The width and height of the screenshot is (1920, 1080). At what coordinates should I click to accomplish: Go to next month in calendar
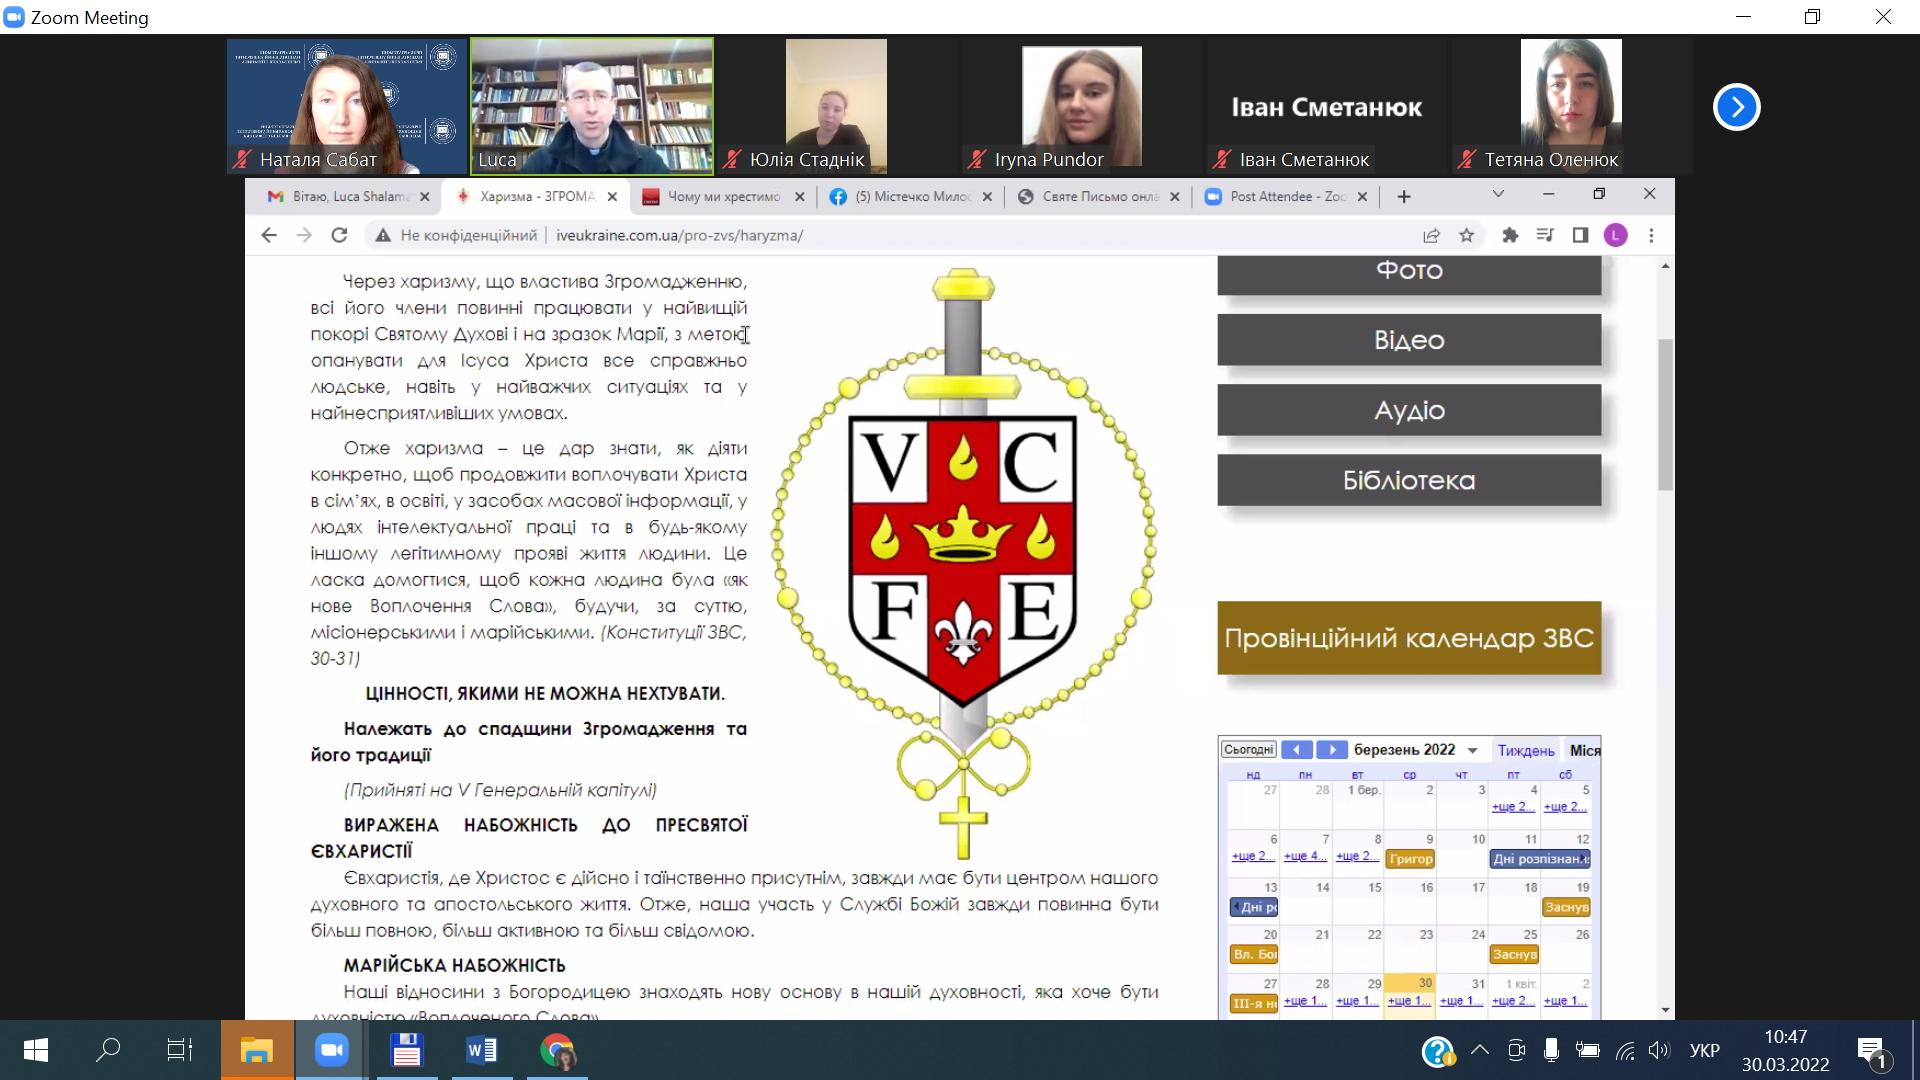click(1332, 750)
